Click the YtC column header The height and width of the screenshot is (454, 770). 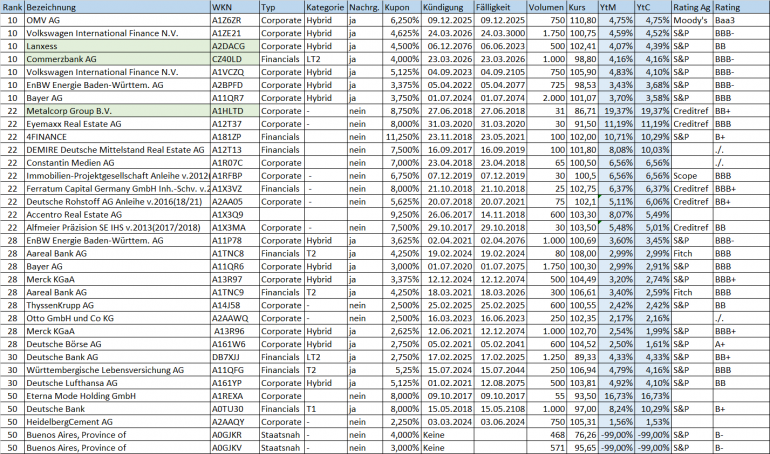[653, 7]
